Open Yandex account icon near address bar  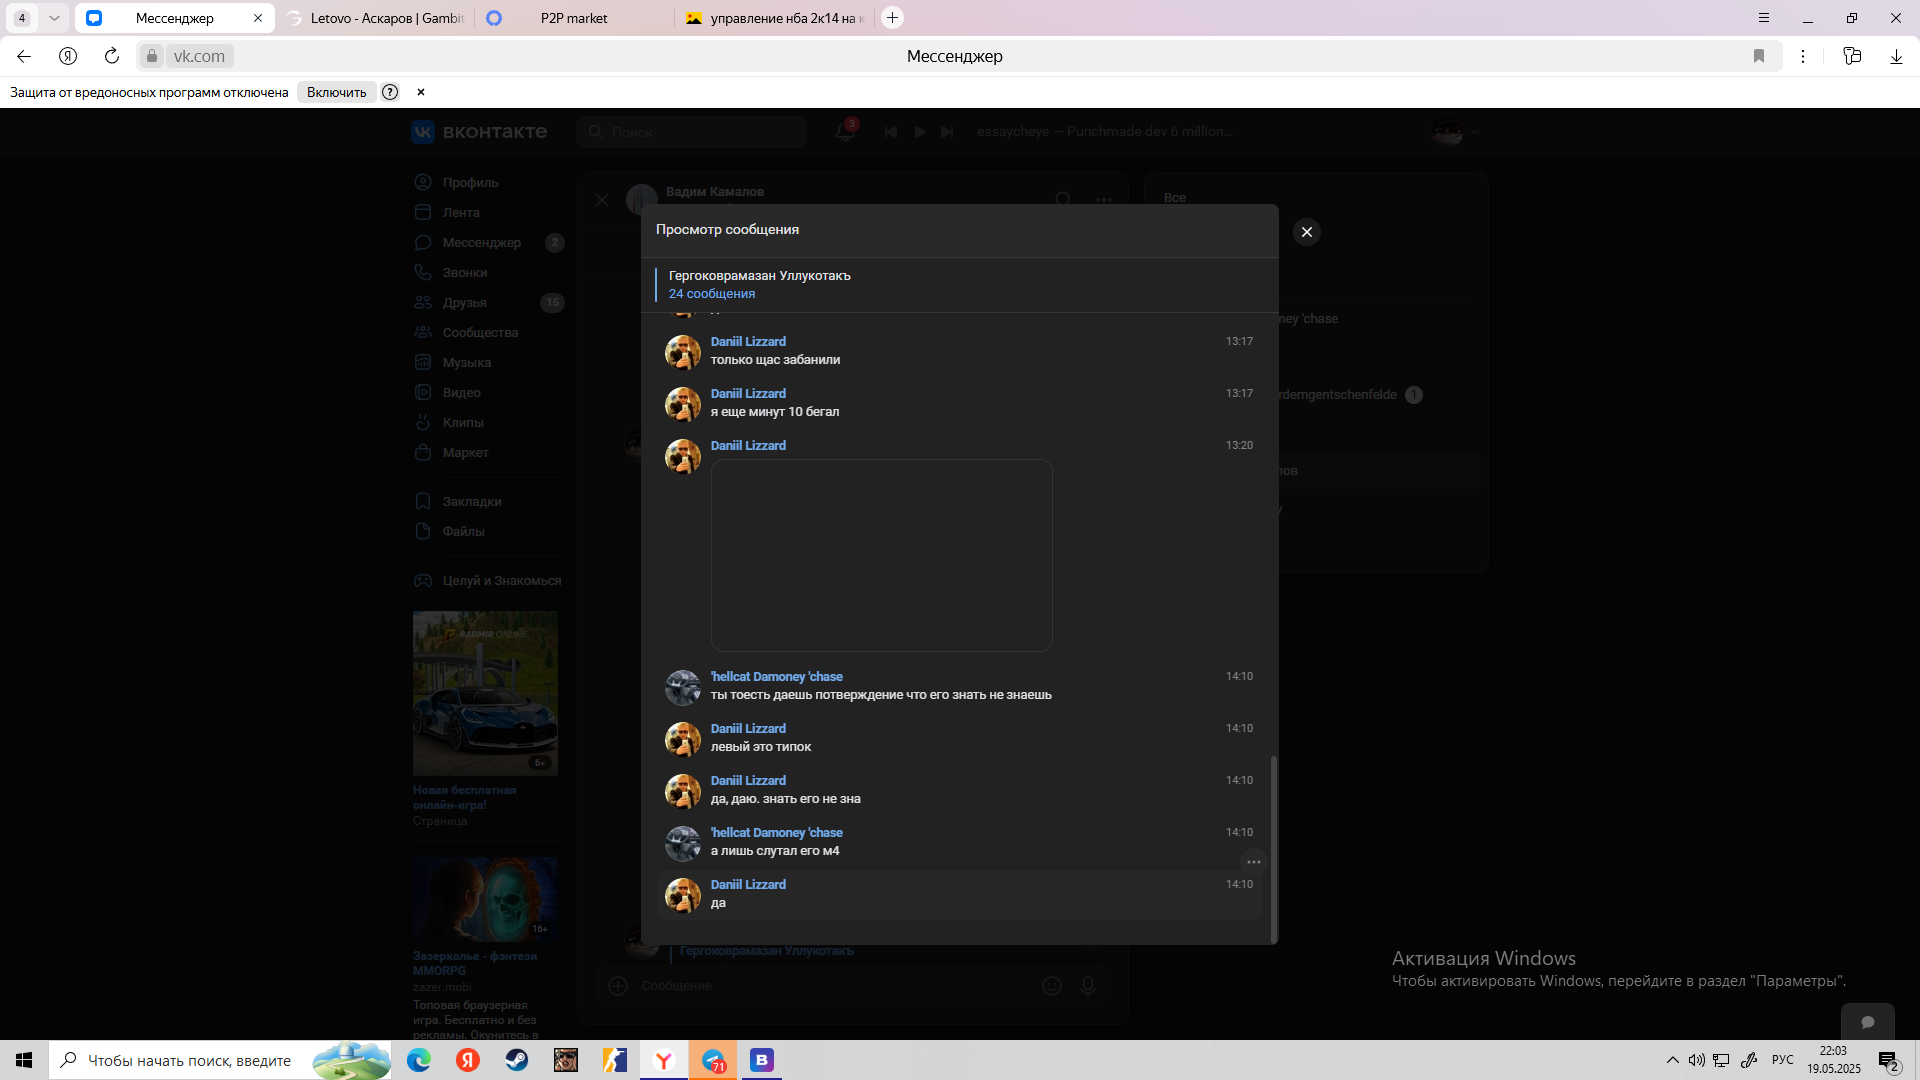coord(68,56)
